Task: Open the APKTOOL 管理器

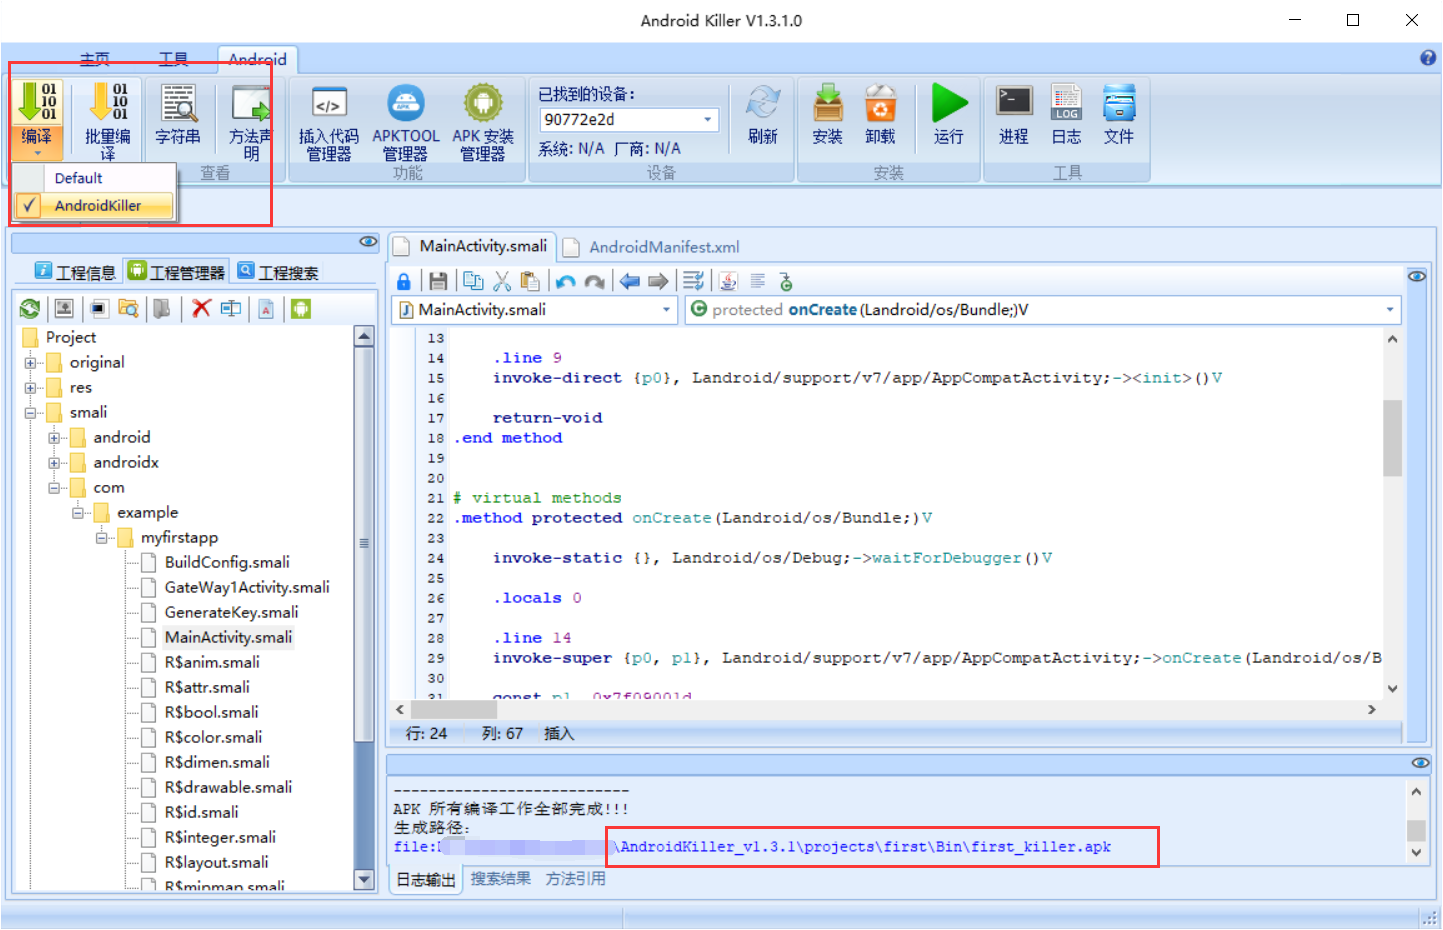Action: (405, 122)
